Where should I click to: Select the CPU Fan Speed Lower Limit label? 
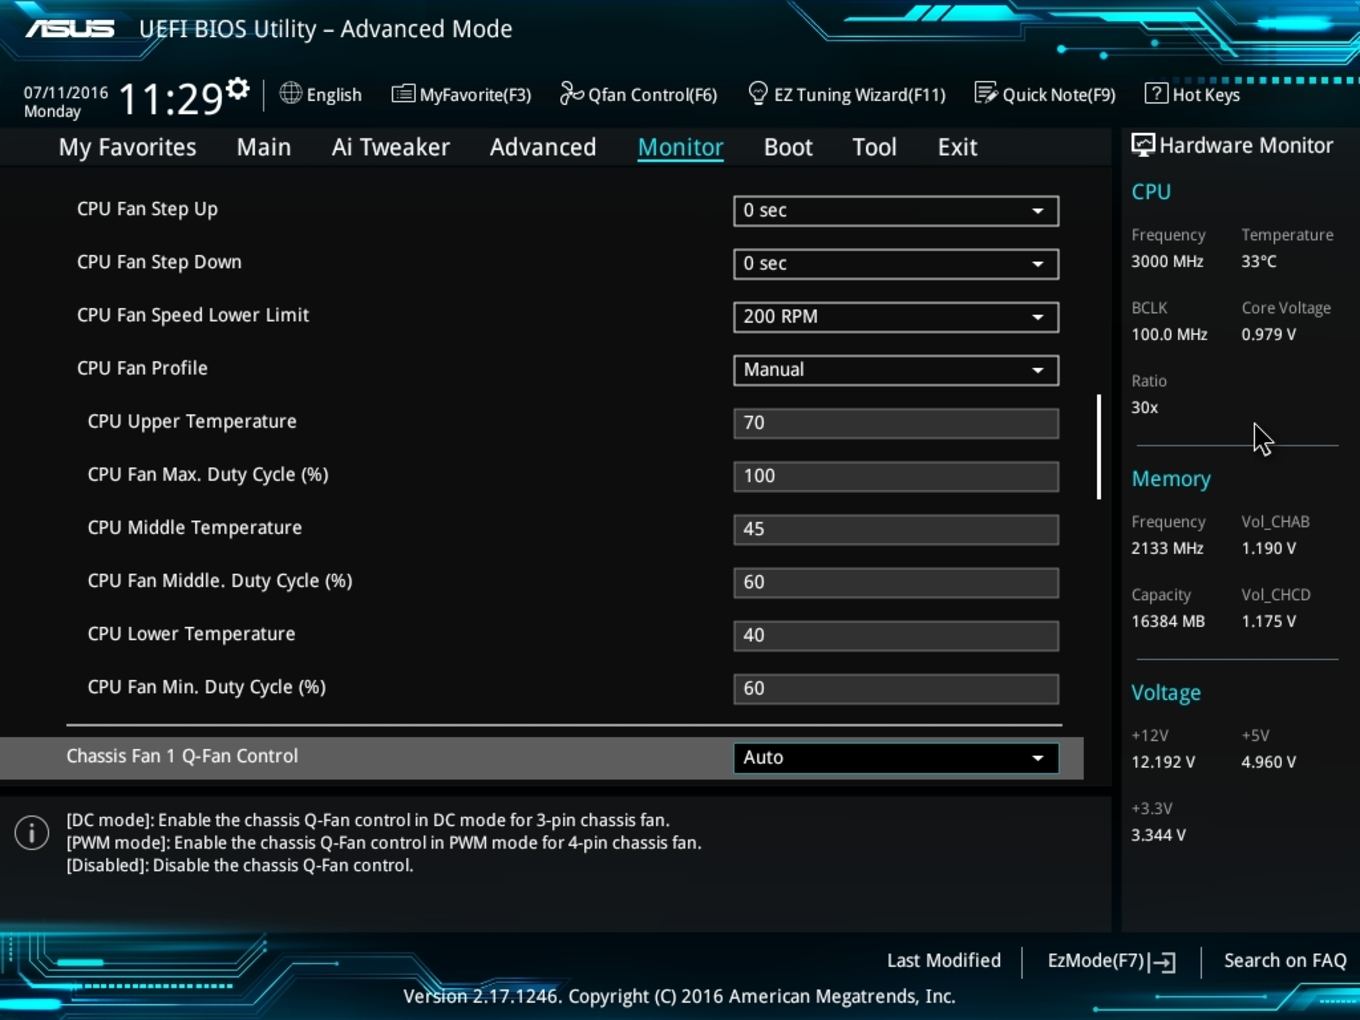pyautogui.click(x=193, y=315)
